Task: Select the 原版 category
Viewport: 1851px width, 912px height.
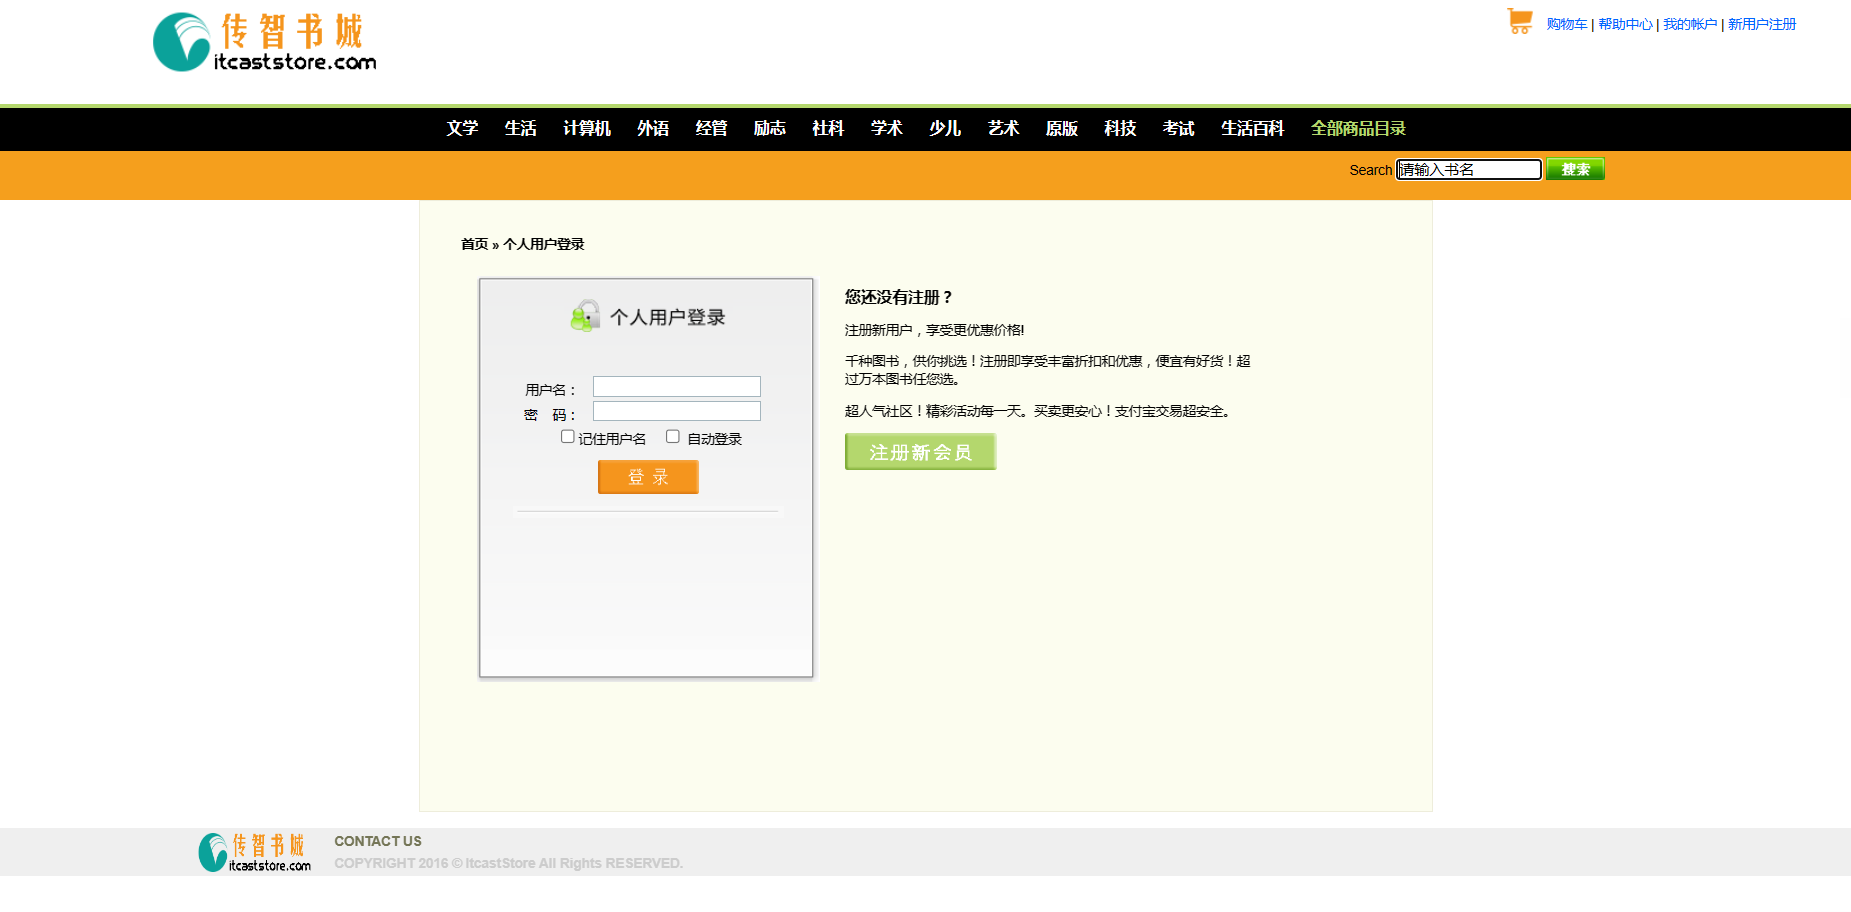Action: 1062,128
